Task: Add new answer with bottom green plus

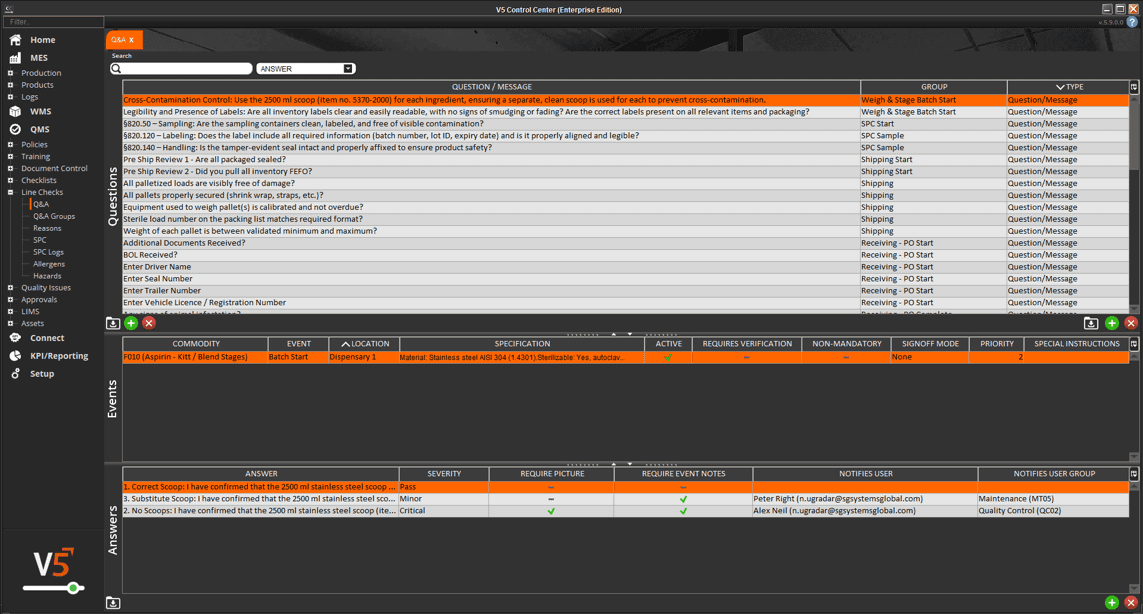Action: pyautogui.click(x=1112, y=602)
